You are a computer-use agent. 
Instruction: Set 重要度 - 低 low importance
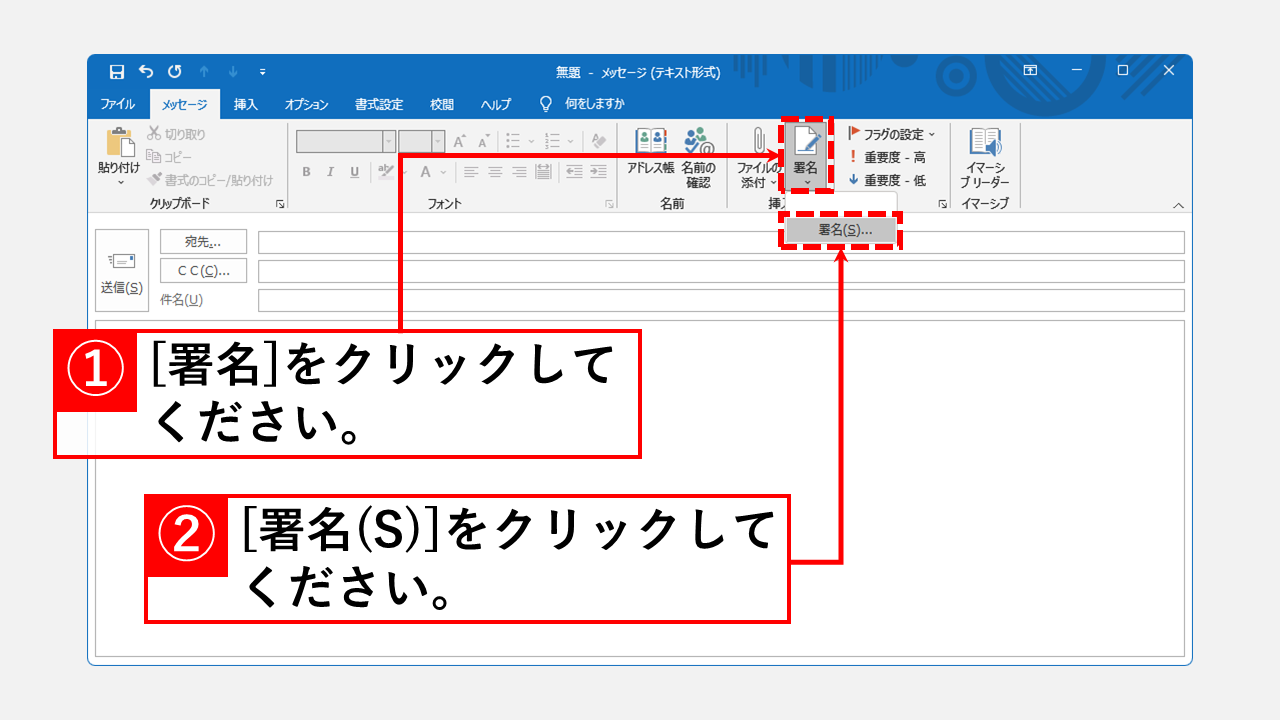pos(887,181)
